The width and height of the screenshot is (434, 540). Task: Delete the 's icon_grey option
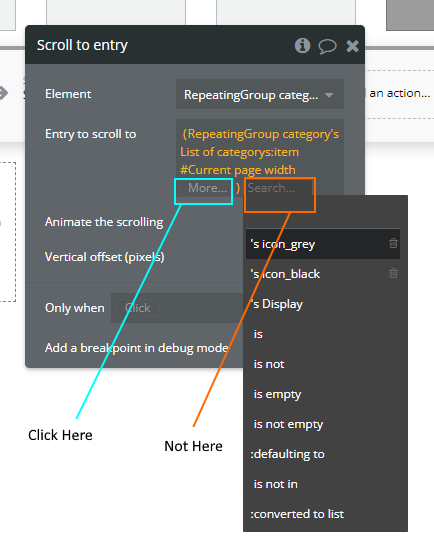click(x=393, y=243)
